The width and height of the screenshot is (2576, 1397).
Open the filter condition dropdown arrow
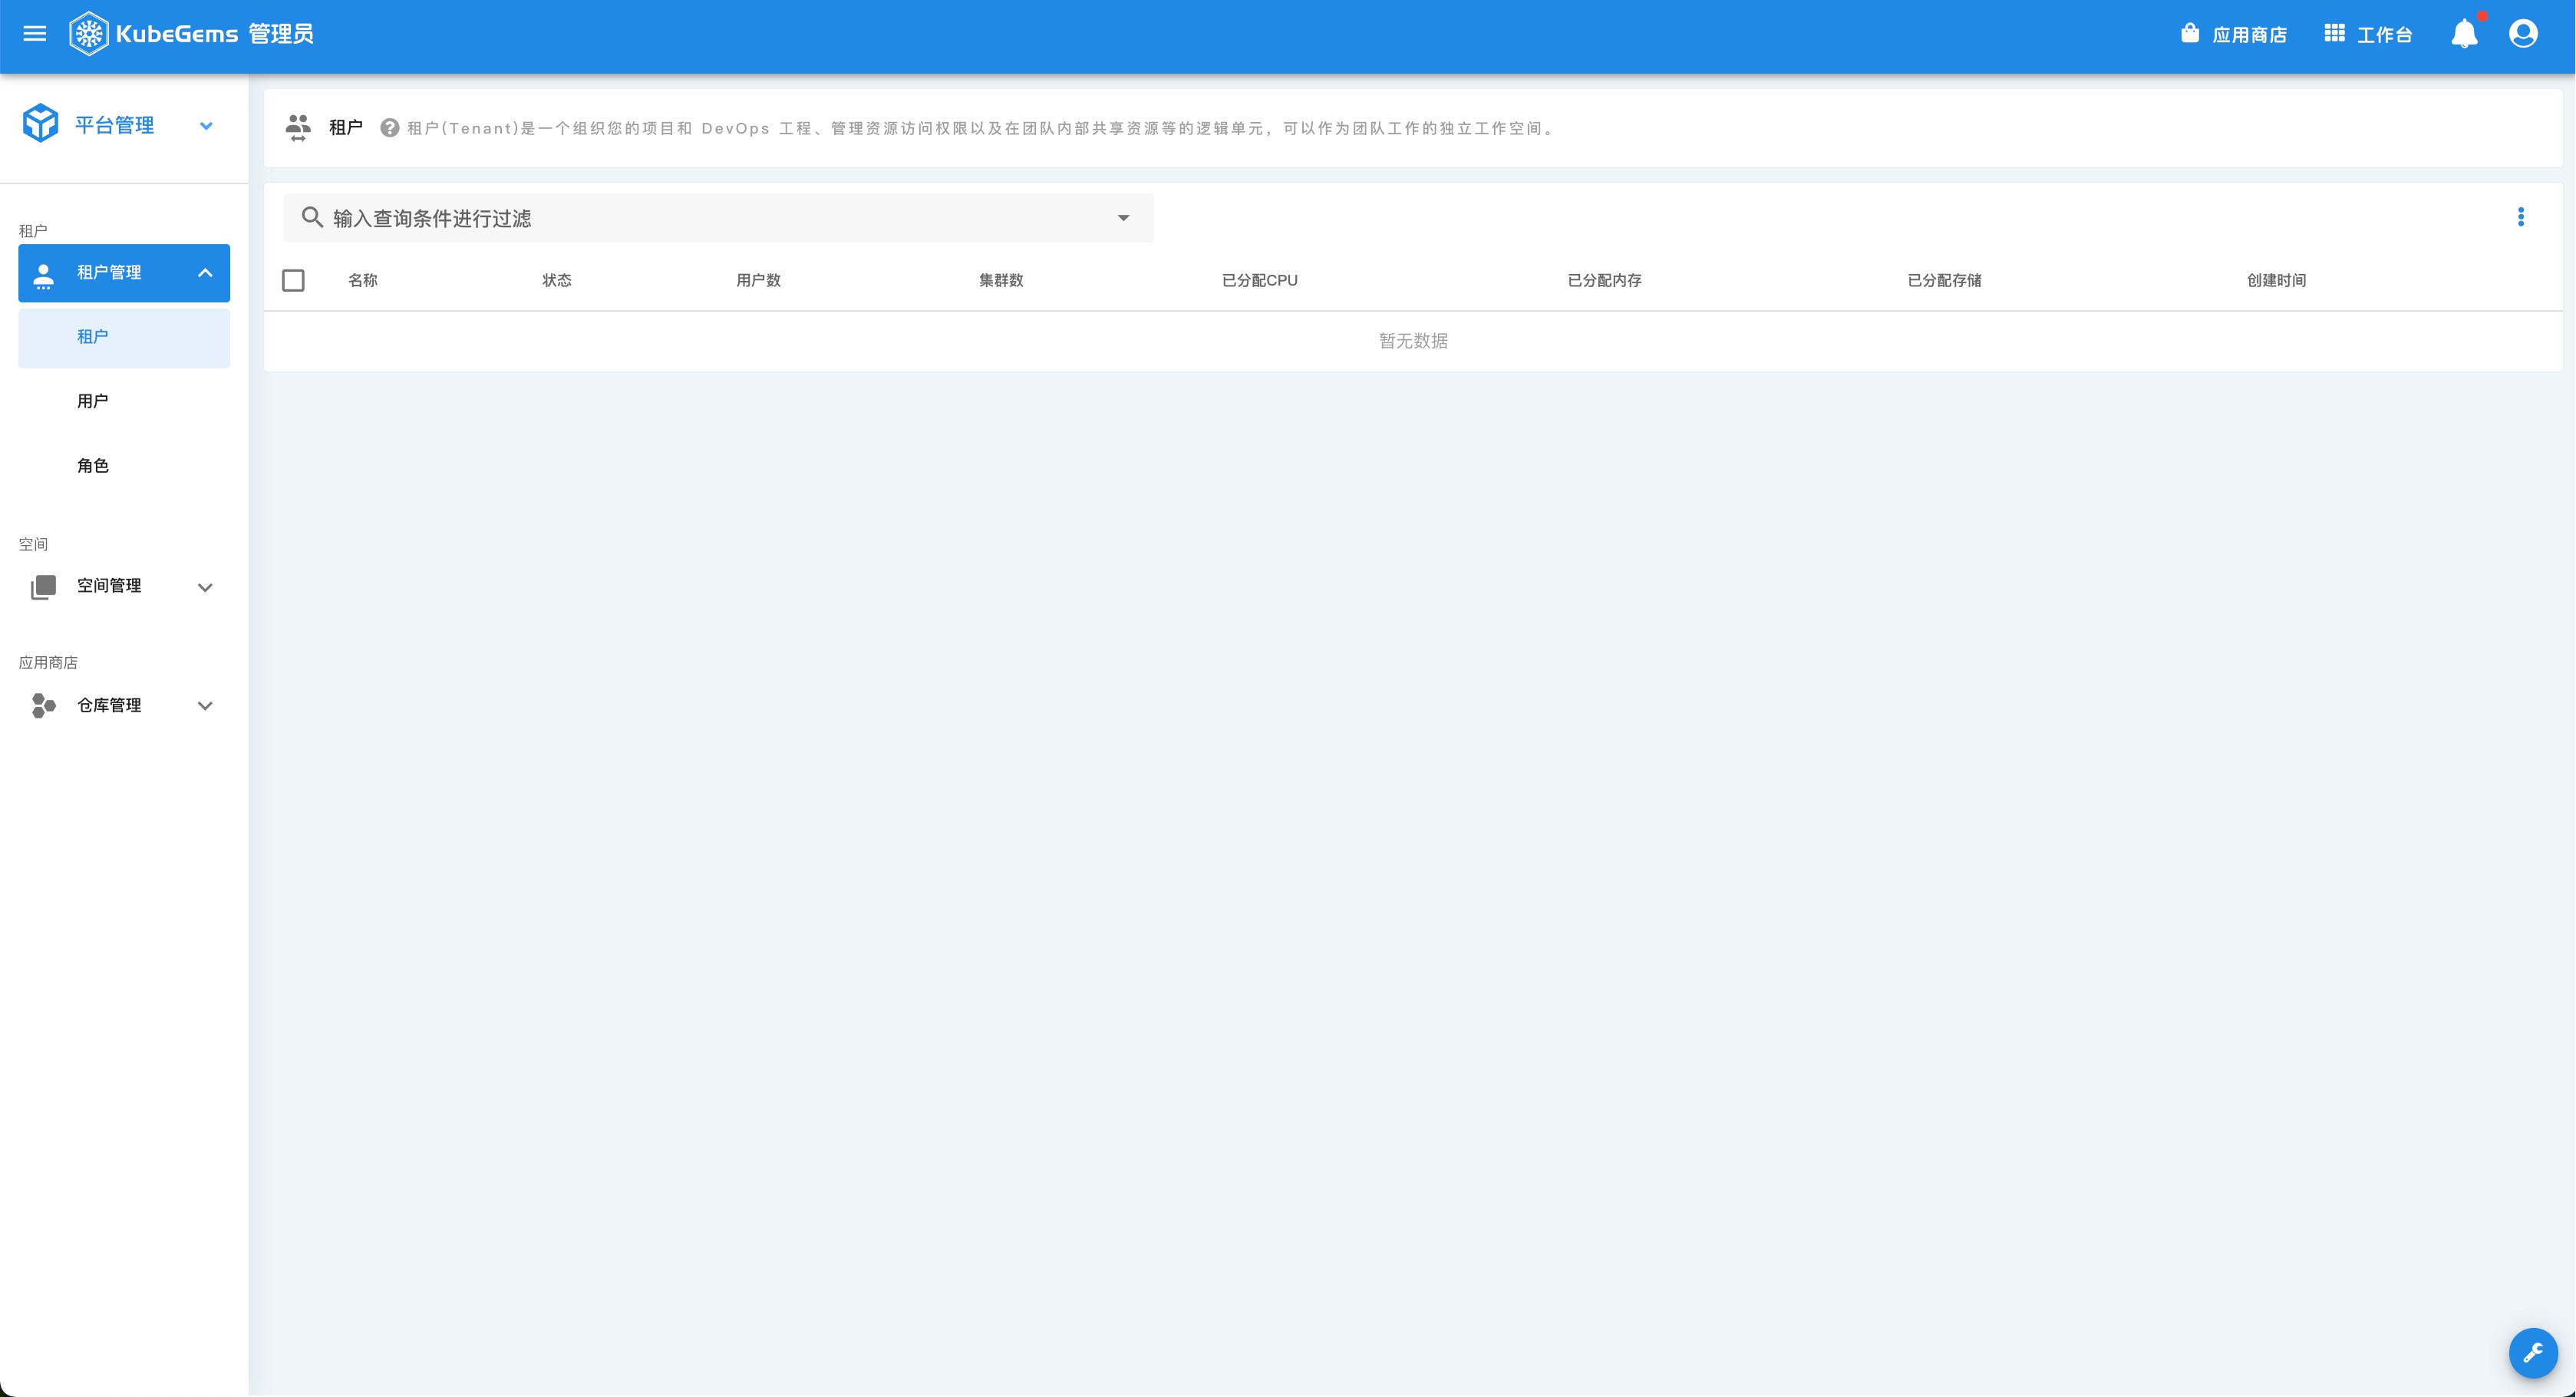[1124, 218]
